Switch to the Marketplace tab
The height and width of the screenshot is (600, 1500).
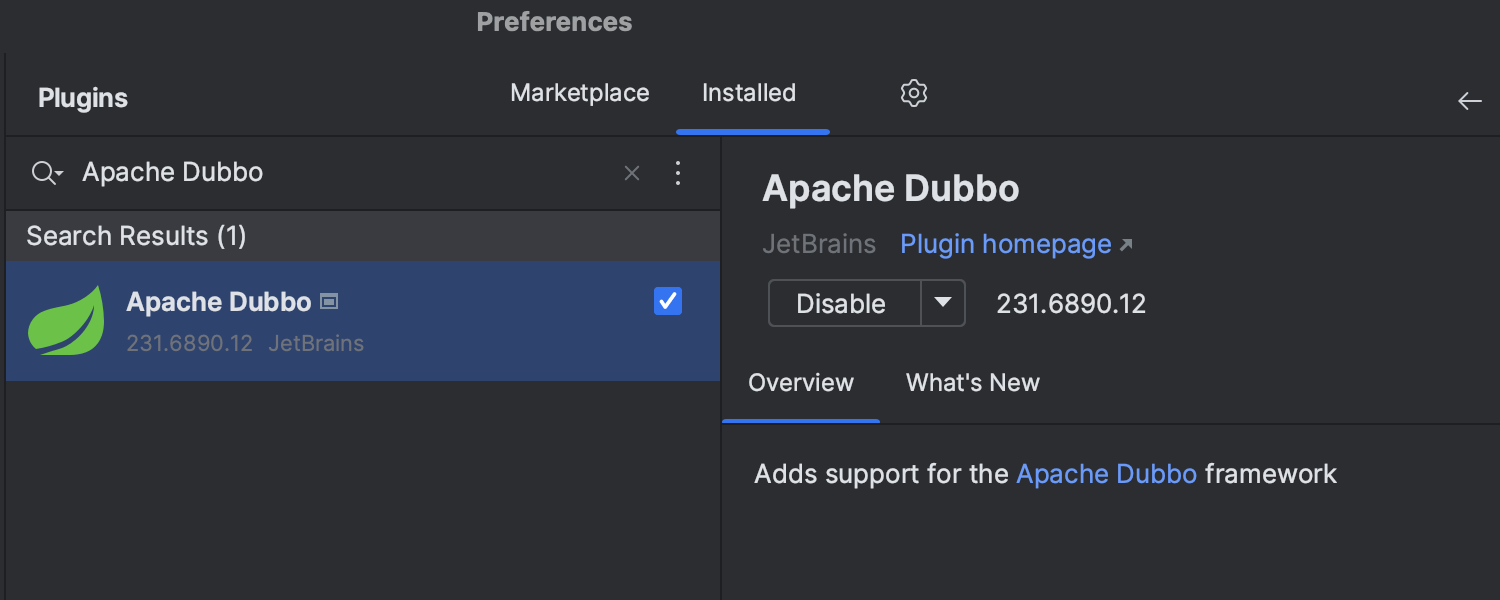click(x=579, y=92)
